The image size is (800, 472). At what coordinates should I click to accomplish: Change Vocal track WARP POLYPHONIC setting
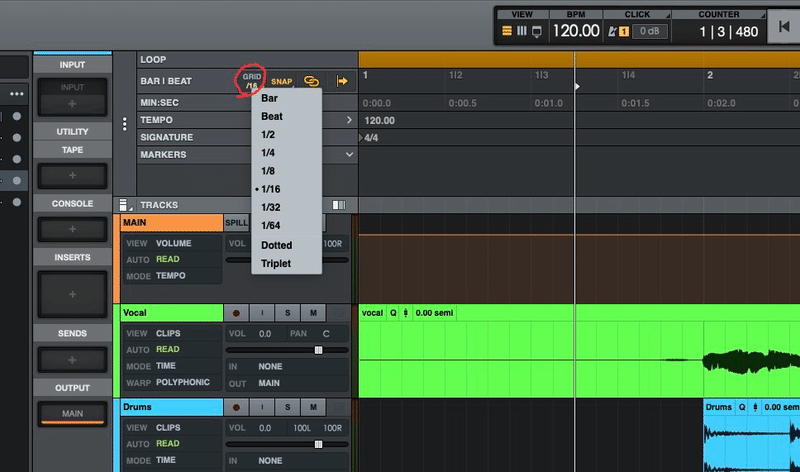tap(183, 382)
